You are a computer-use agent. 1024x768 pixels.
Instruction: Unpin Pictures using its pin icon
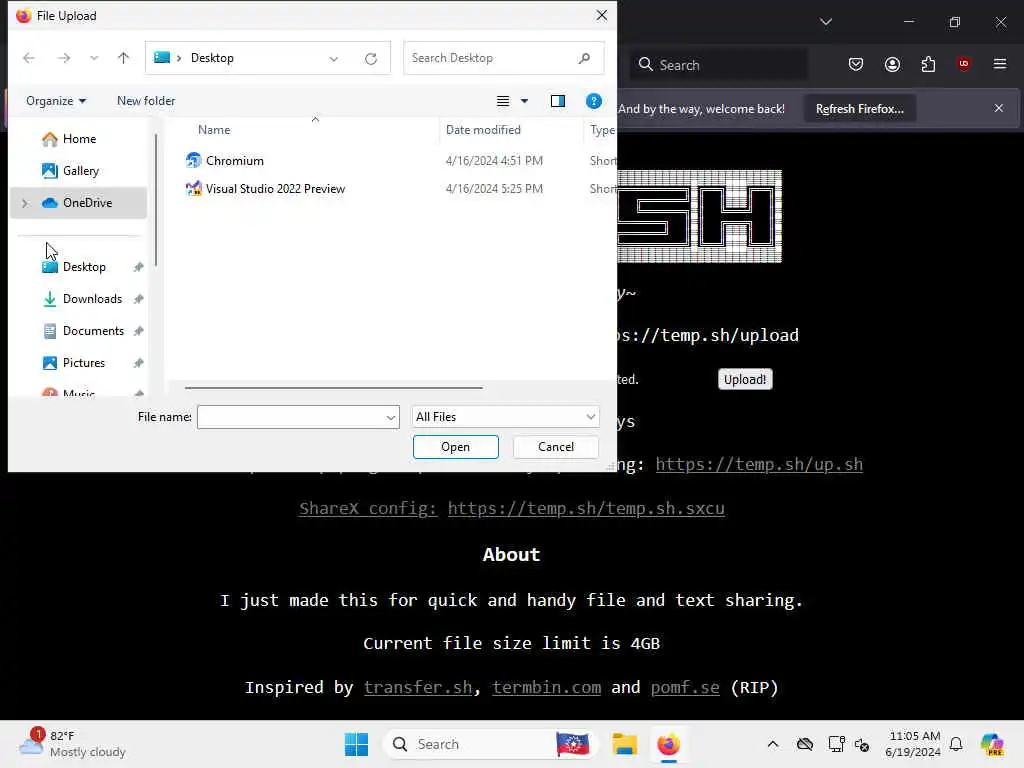pyautogui.click(x=138, y=363)
